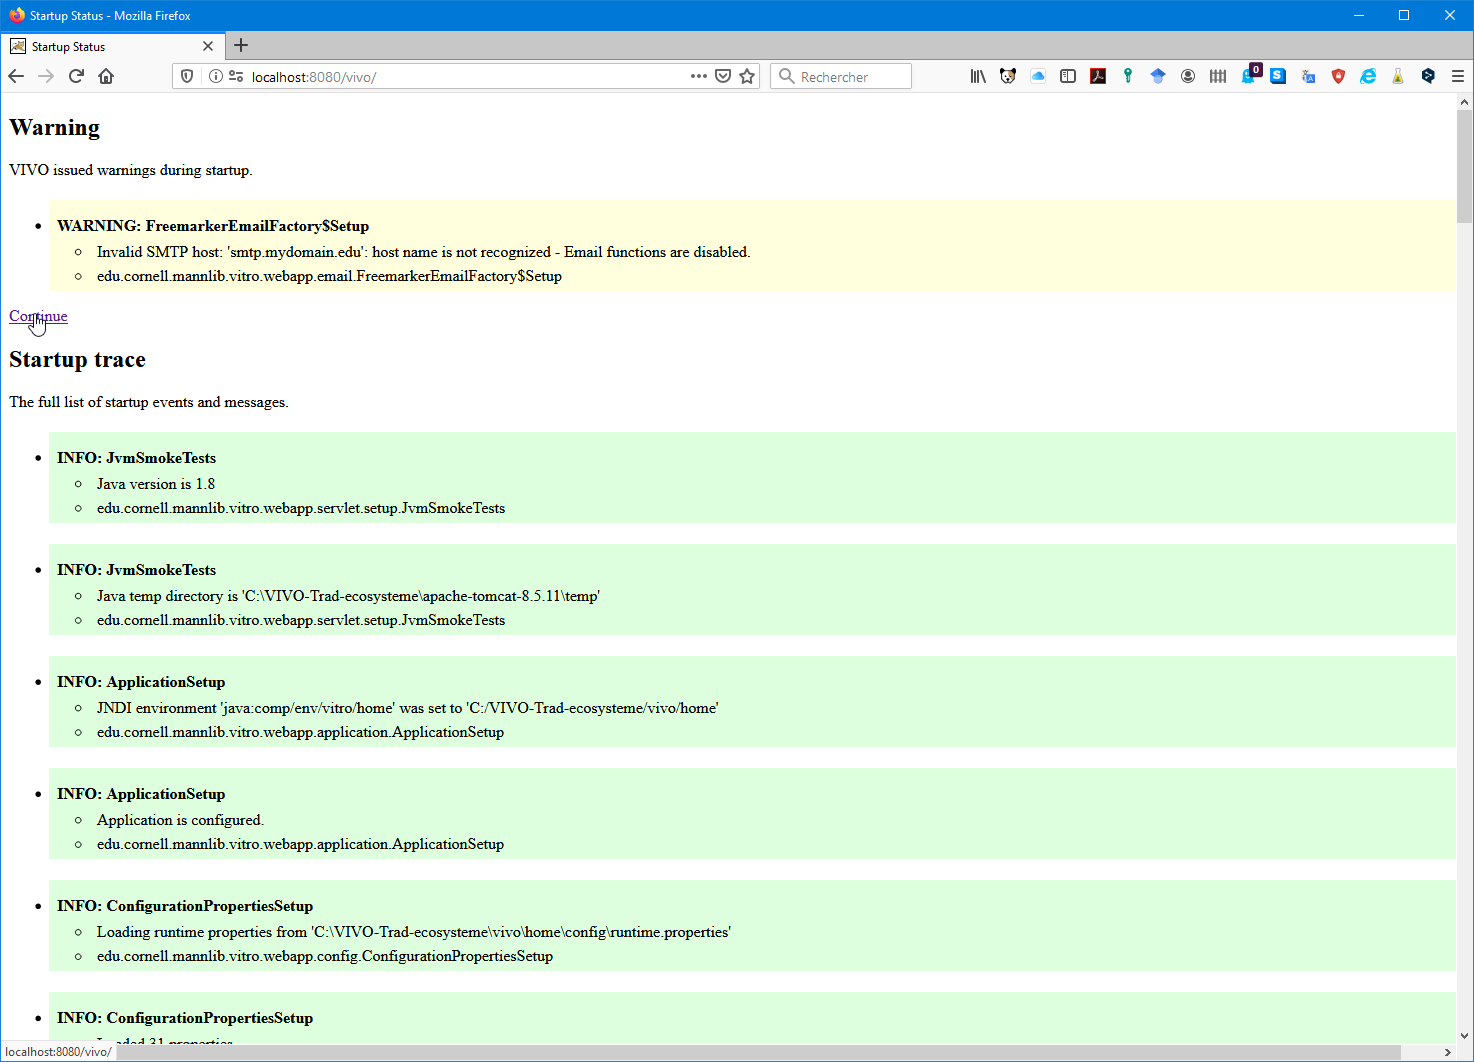Screen dimensions: 1474x1062
Task: Reload the current page
Action: pos(76,76)
